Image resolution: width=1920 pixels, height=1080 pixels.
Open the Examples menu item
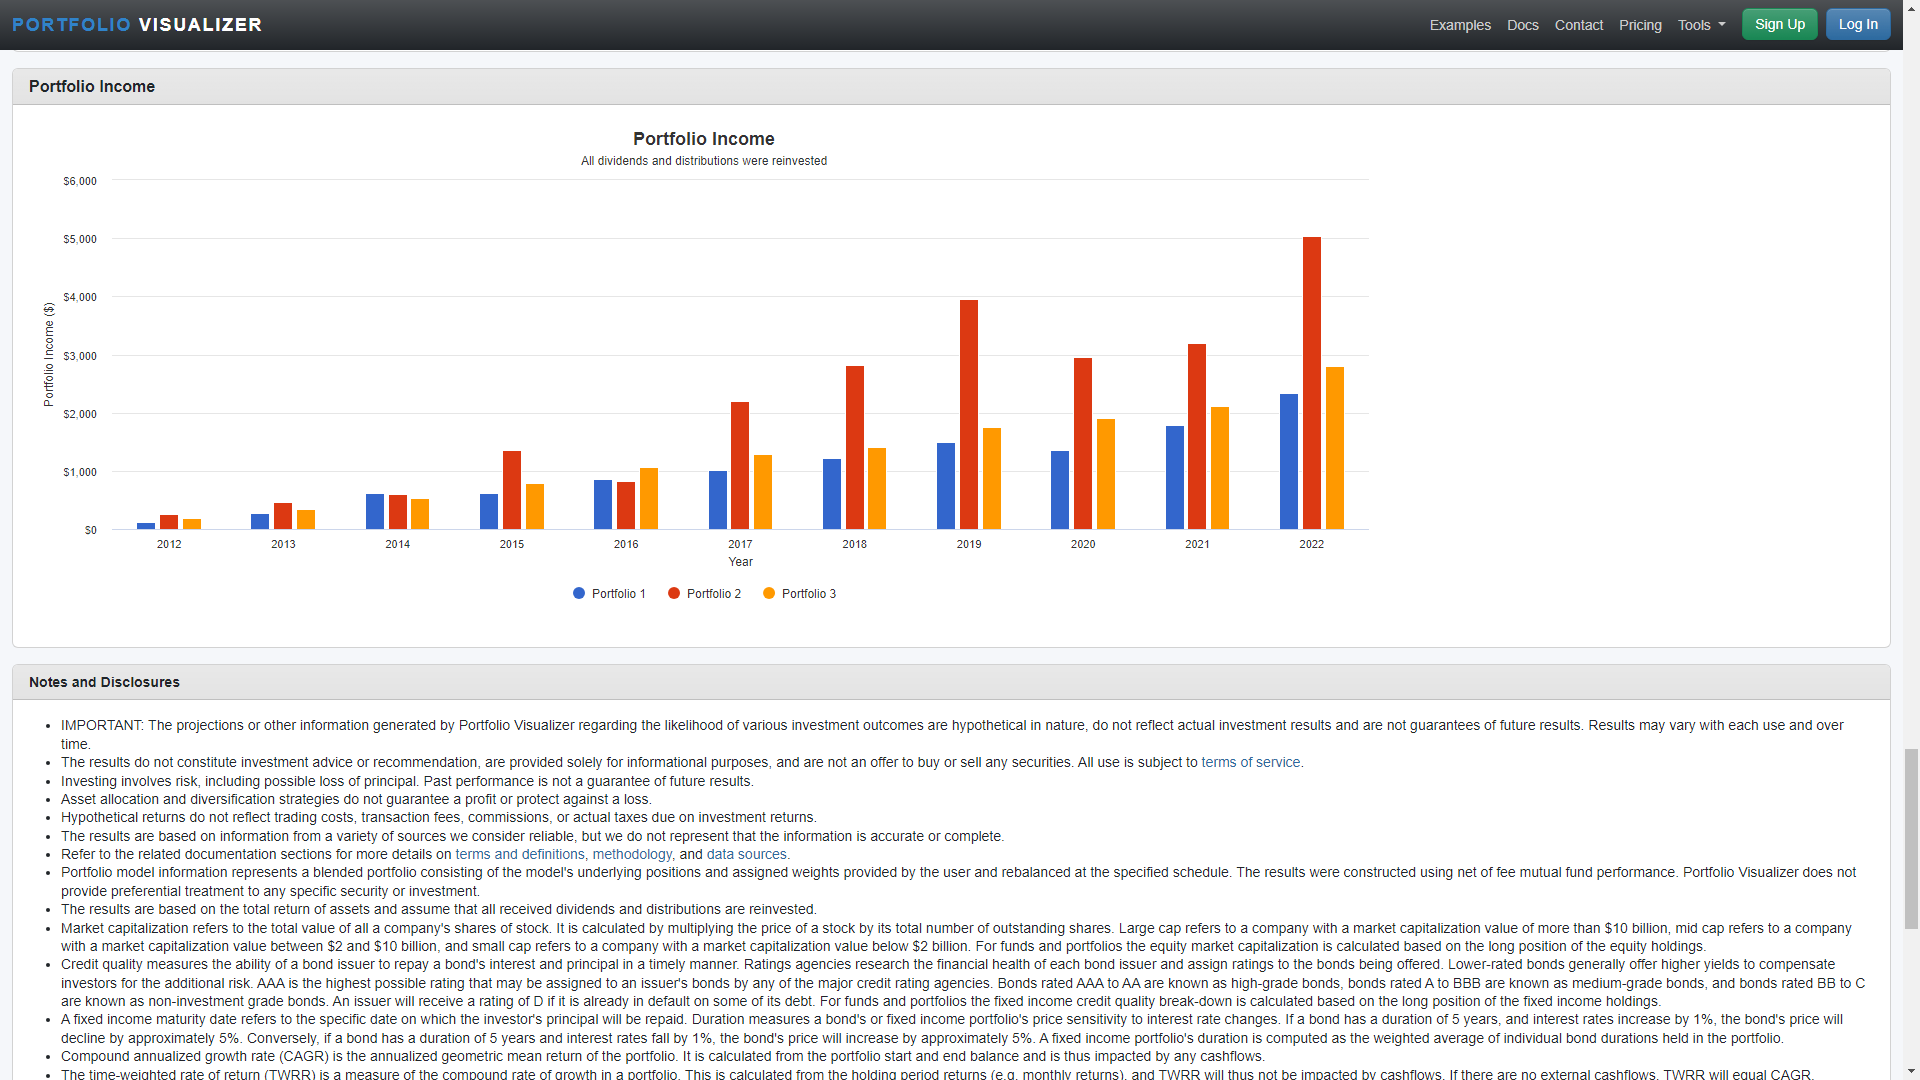click(1459, 25)
